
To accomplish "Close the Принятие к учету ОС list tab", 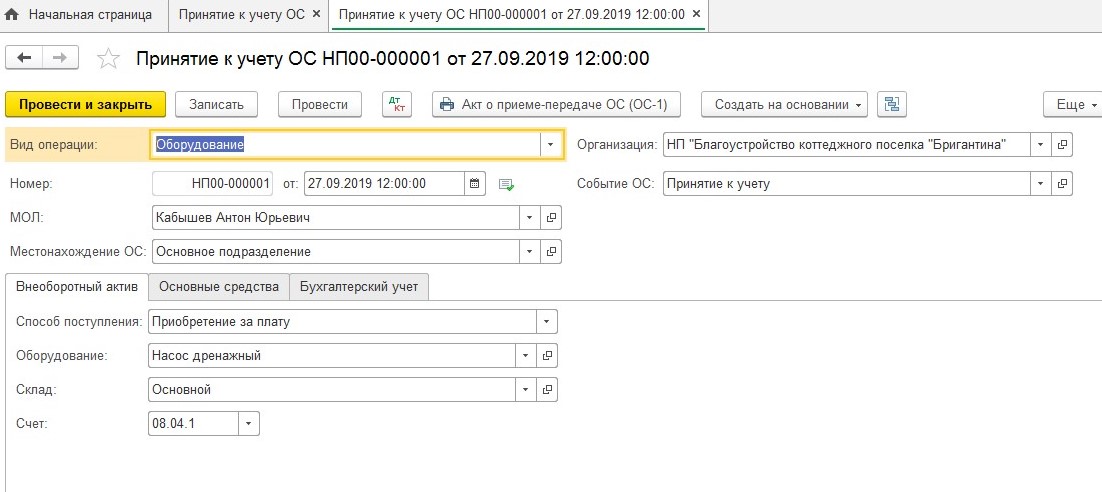I will coord(317,15).
